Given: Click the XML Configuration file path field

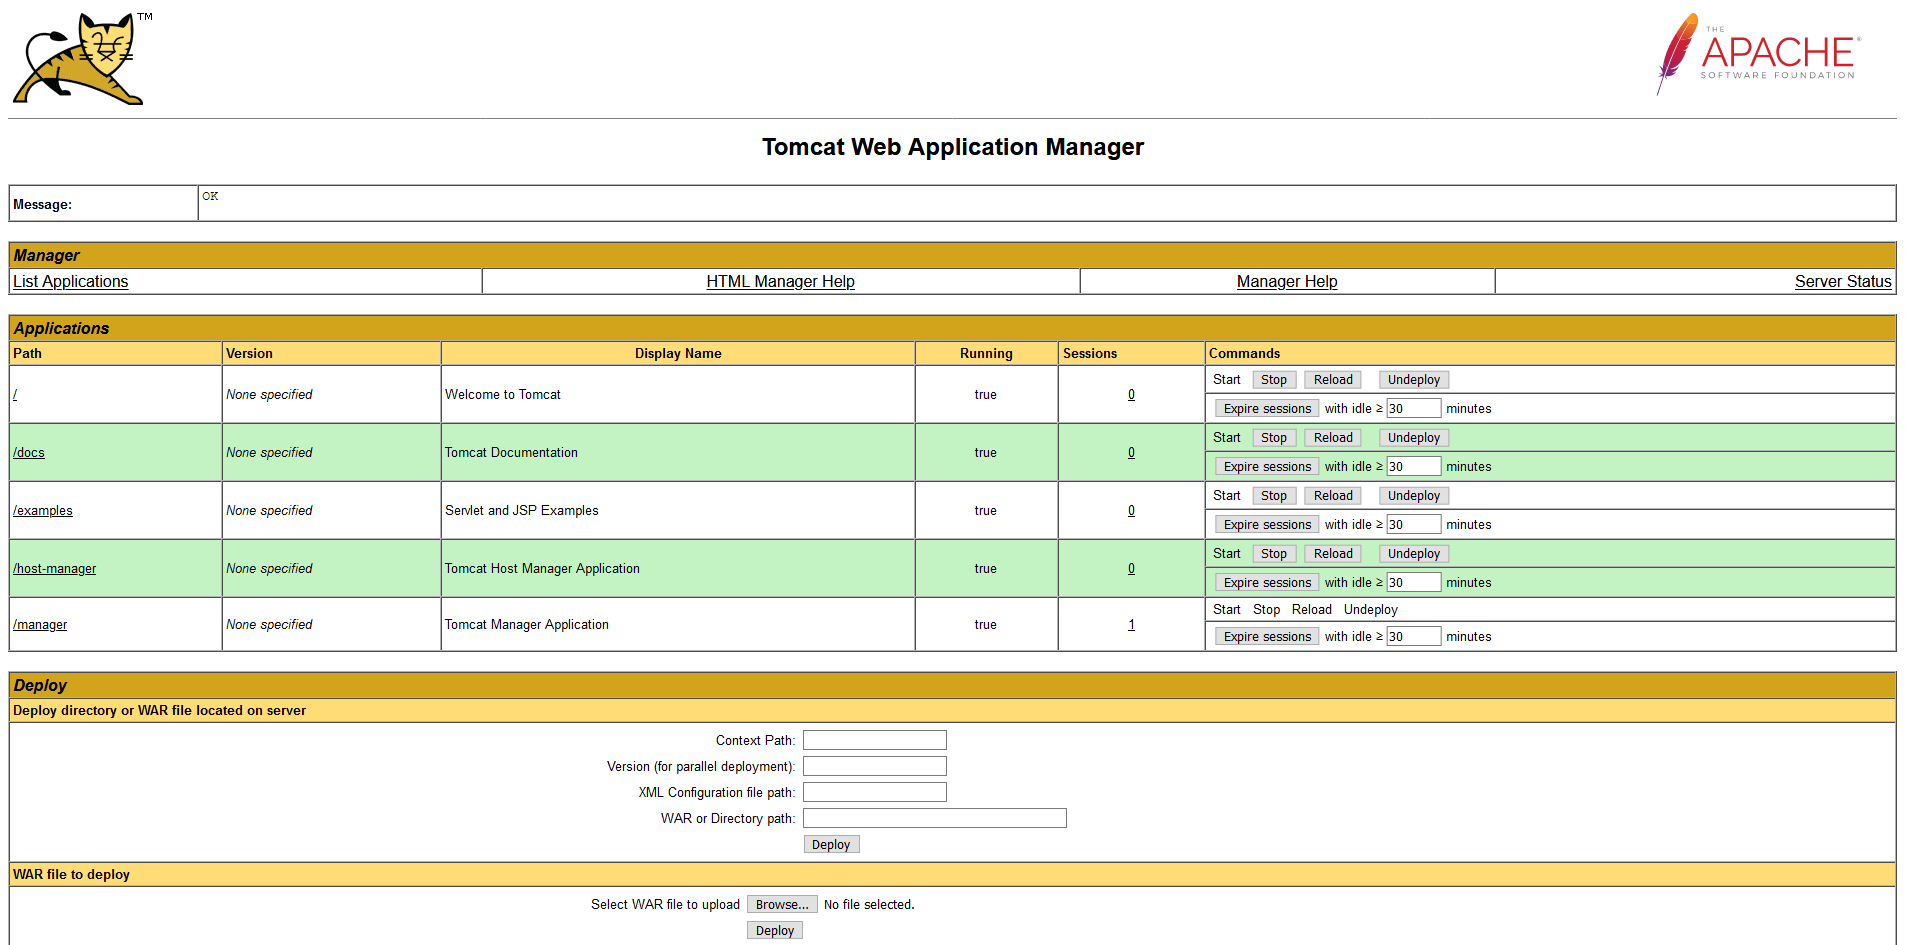Looking at the screenshot, I should 874,793.
